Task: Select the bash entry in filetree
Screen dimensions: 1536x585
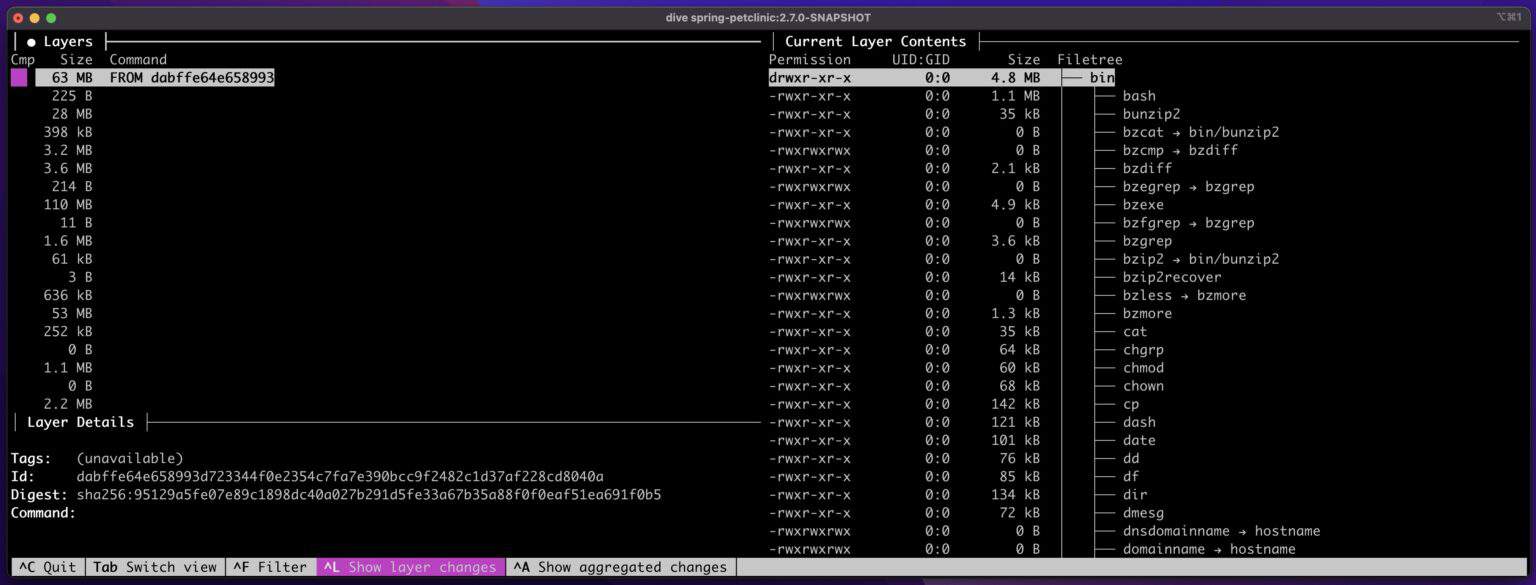Action: (x=1139, y=95)
